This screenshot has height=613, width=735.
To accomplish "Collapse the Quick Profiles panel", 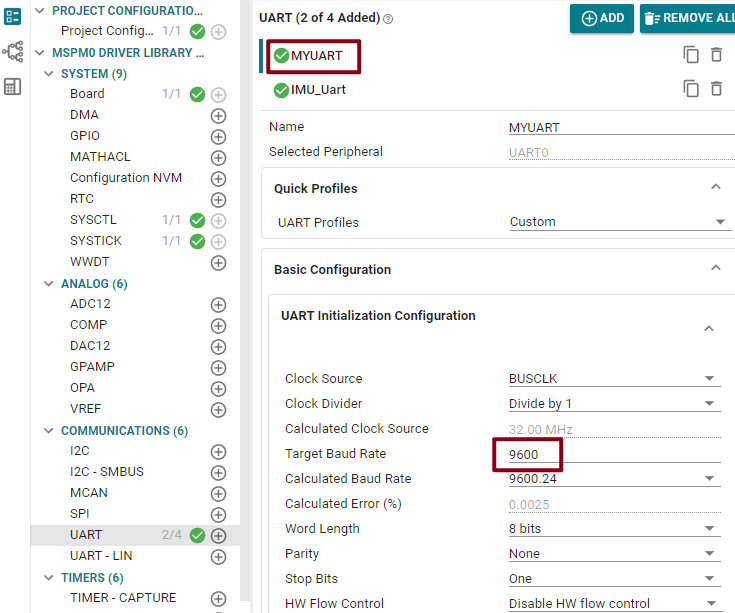I will click(x=716, y=187).
